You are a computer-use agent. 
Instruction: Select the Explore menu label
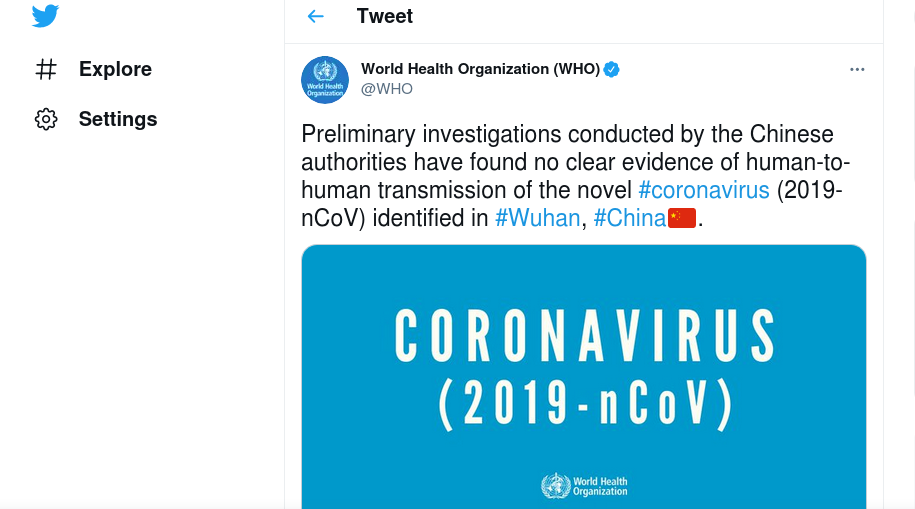point(116,69)
